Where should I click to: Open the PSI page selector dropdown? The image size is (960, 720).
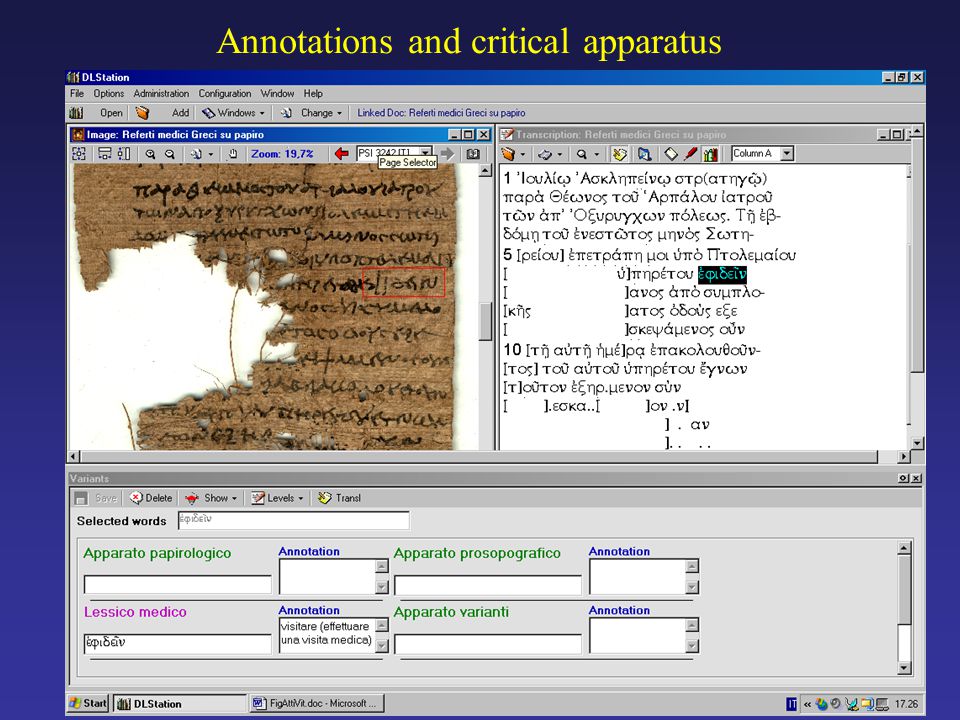(426, 152)
